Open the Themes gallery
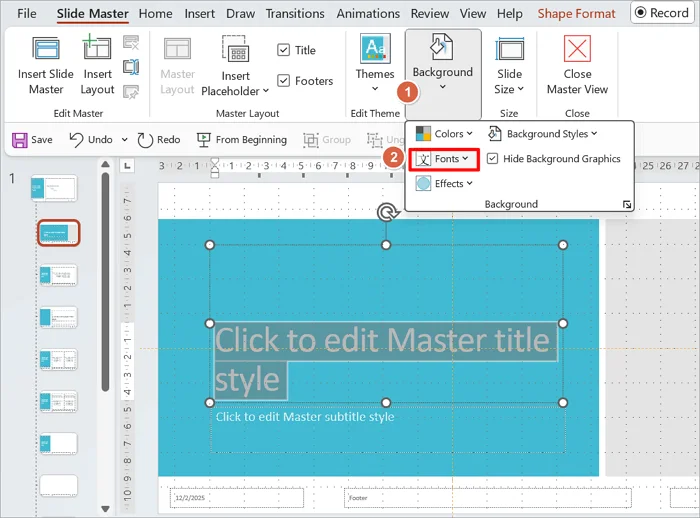The width and height of the screenshot is (700, 518). click(x=375, y=63)
